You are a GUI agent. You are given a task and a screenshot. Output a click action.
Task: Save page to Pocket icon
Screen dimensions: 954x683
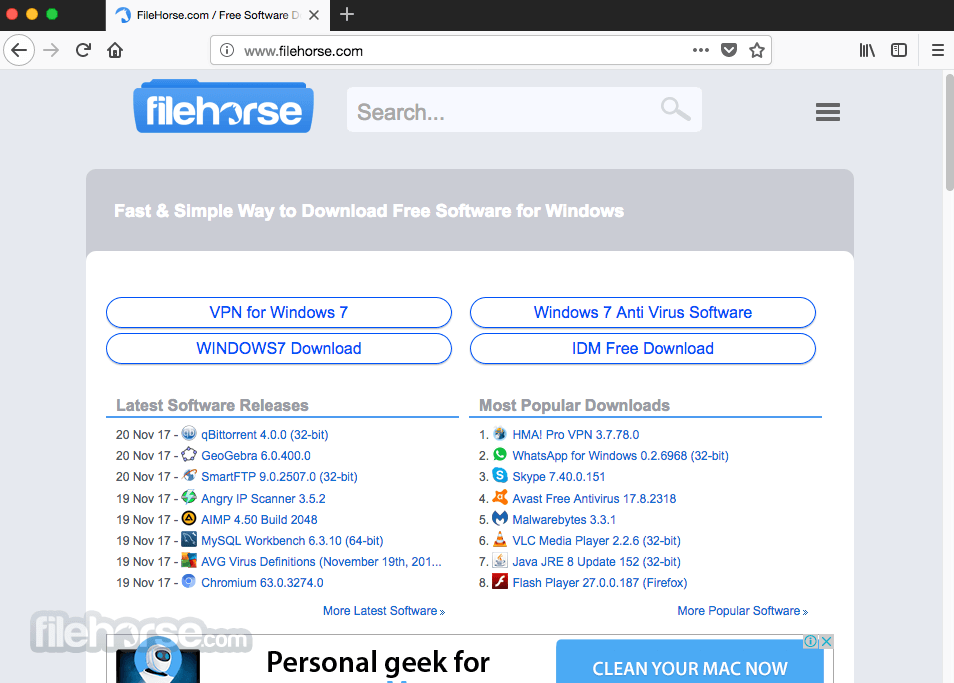[x=729, y=50]
